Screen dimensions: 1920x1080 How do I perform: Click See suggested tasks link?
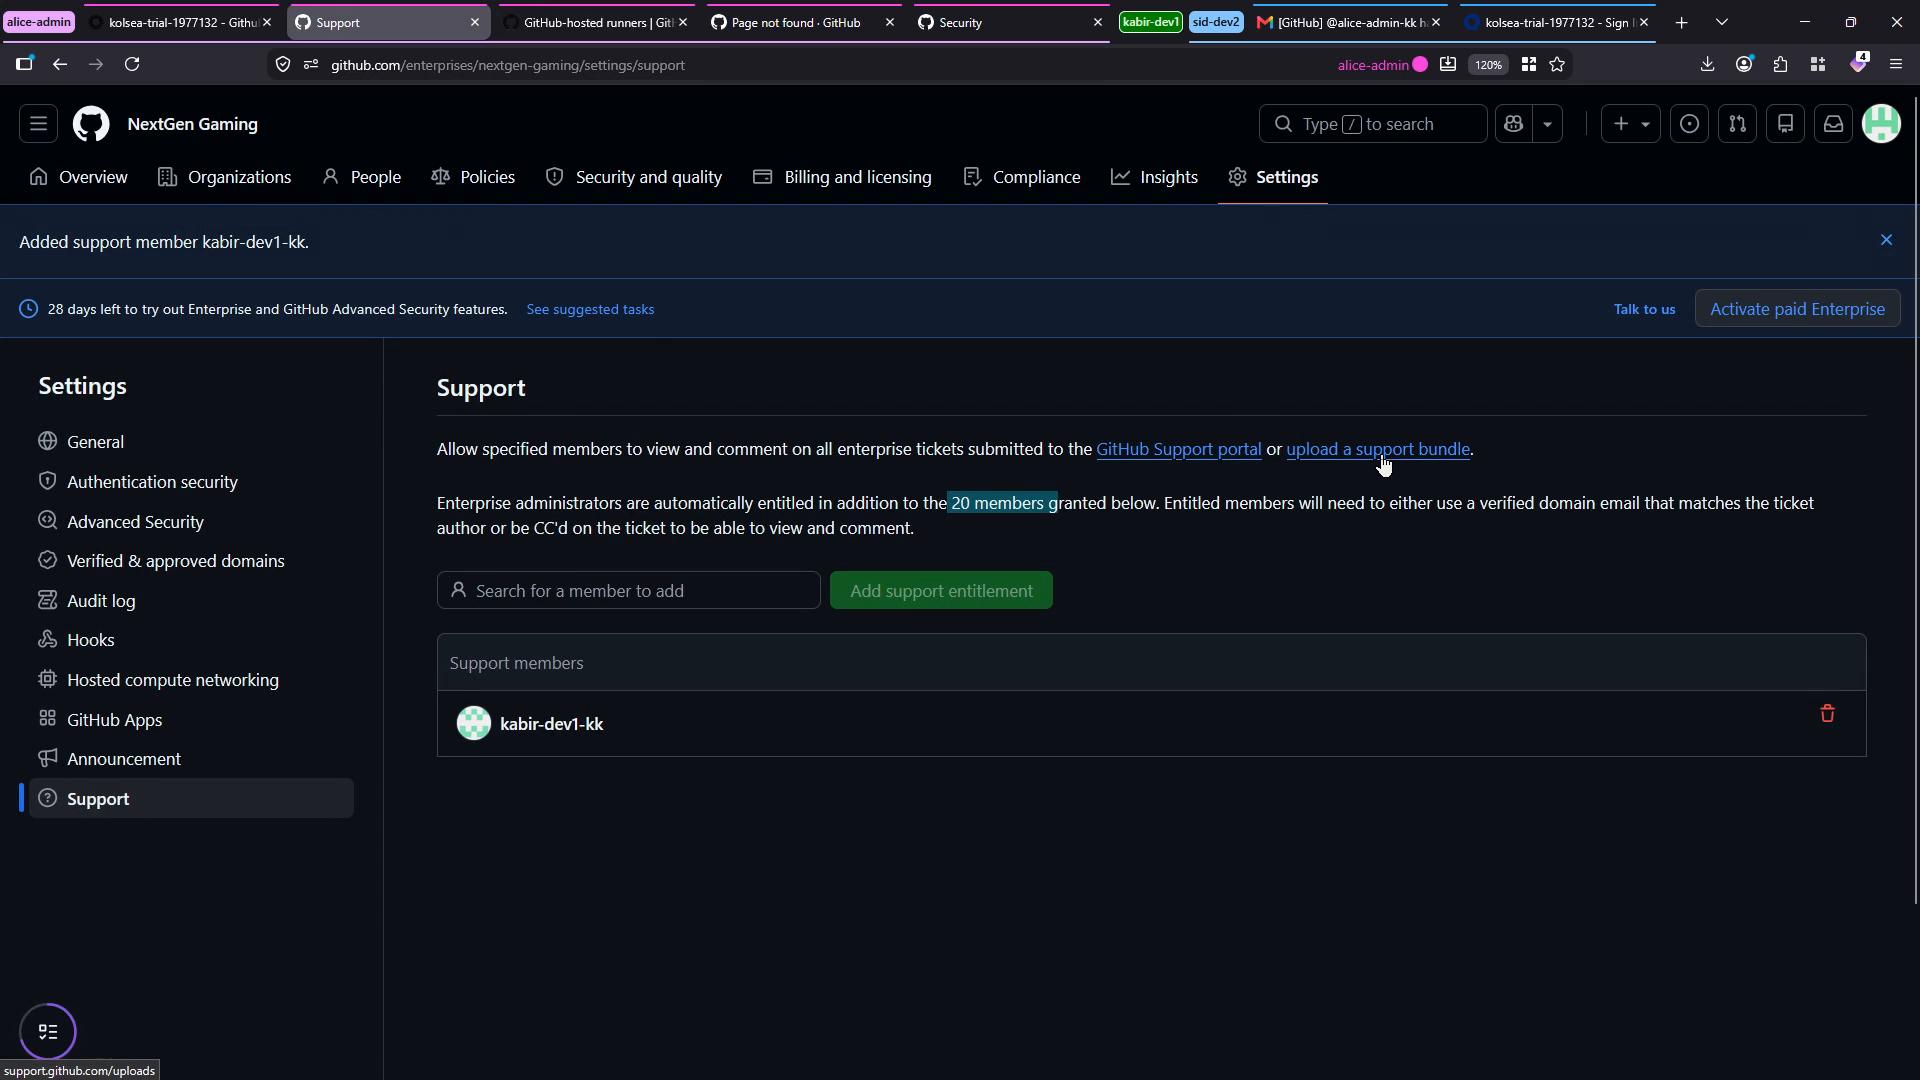click(x=590, y=309)
